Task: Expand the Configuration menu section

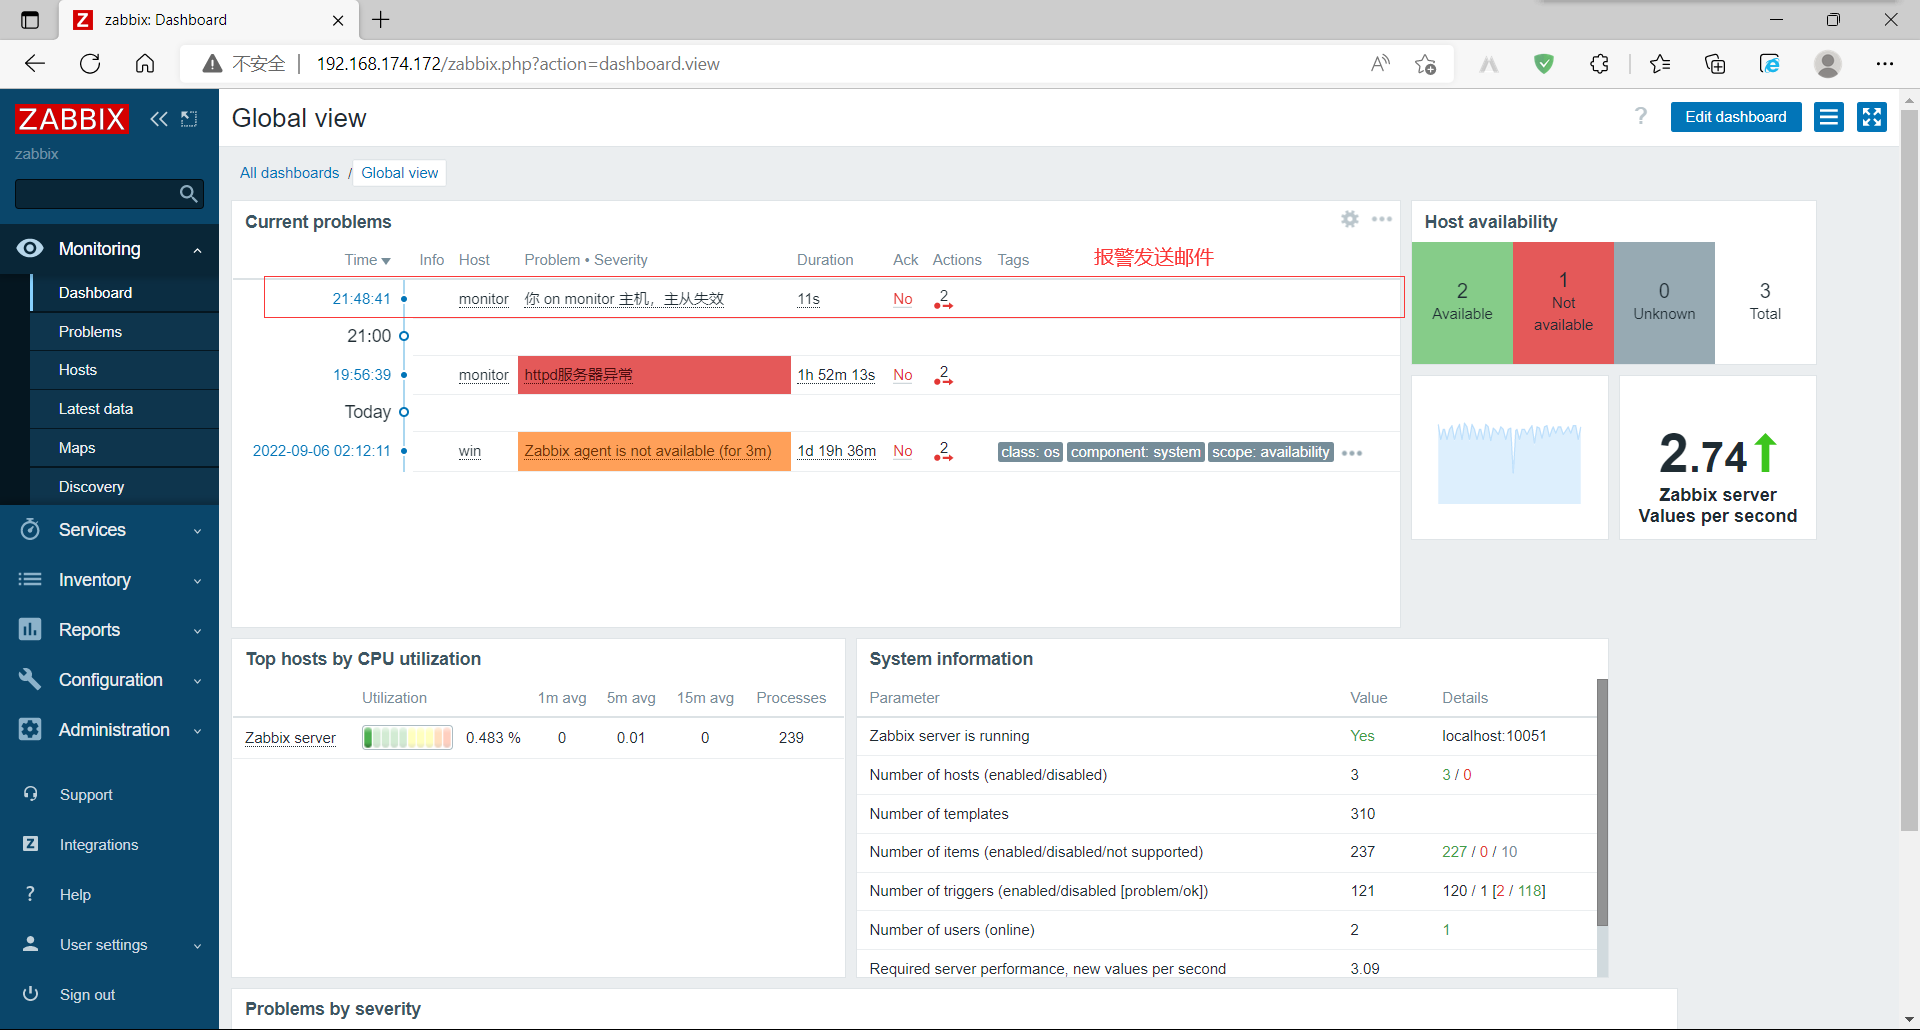Action: pyautogui.click(x=109, y=680)
